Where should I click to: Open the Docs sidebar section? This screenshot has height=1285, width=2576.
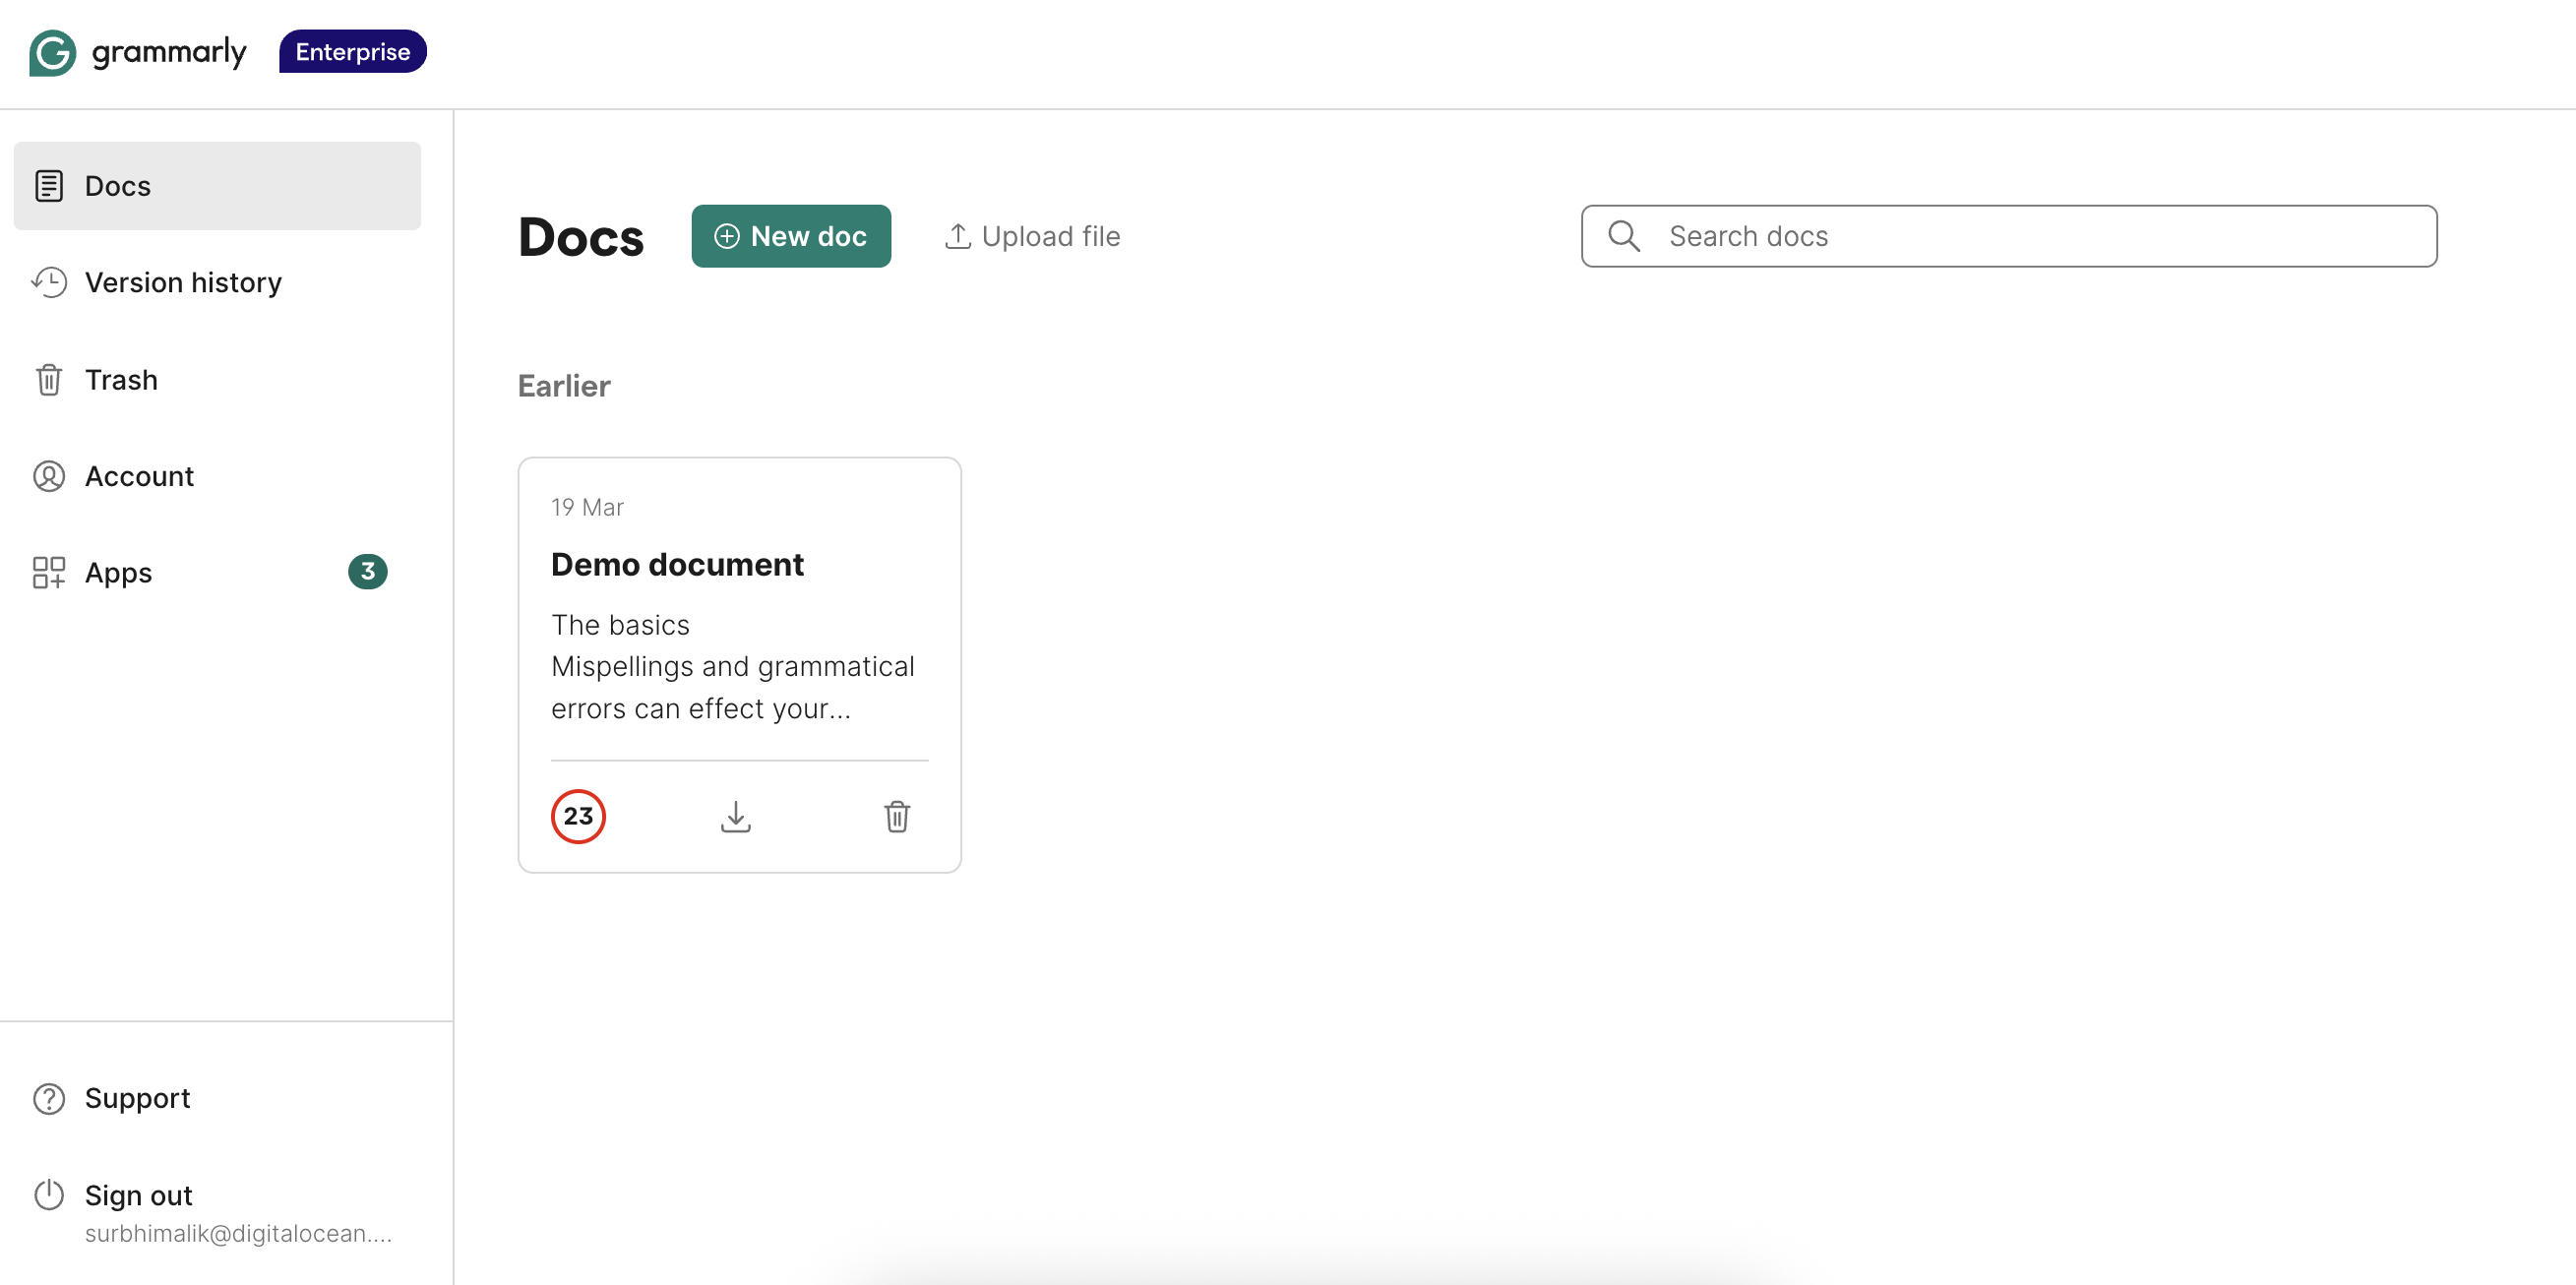[x=117, y=186]
